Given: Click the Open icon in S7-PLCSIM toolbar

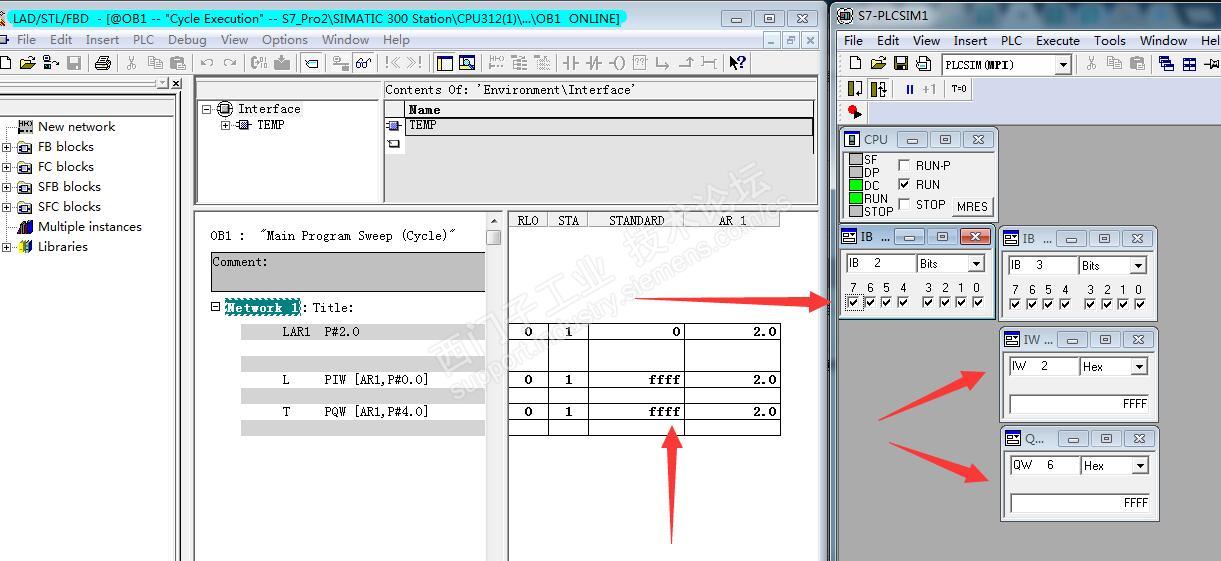Looking at the screenshot, I should click(x=878, y=64).
